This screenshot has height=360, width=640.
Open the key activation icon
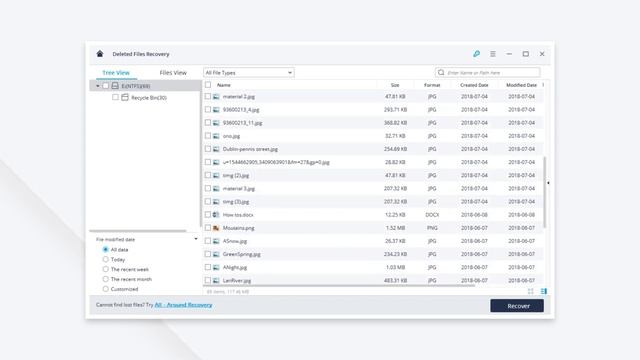[476, 53]
